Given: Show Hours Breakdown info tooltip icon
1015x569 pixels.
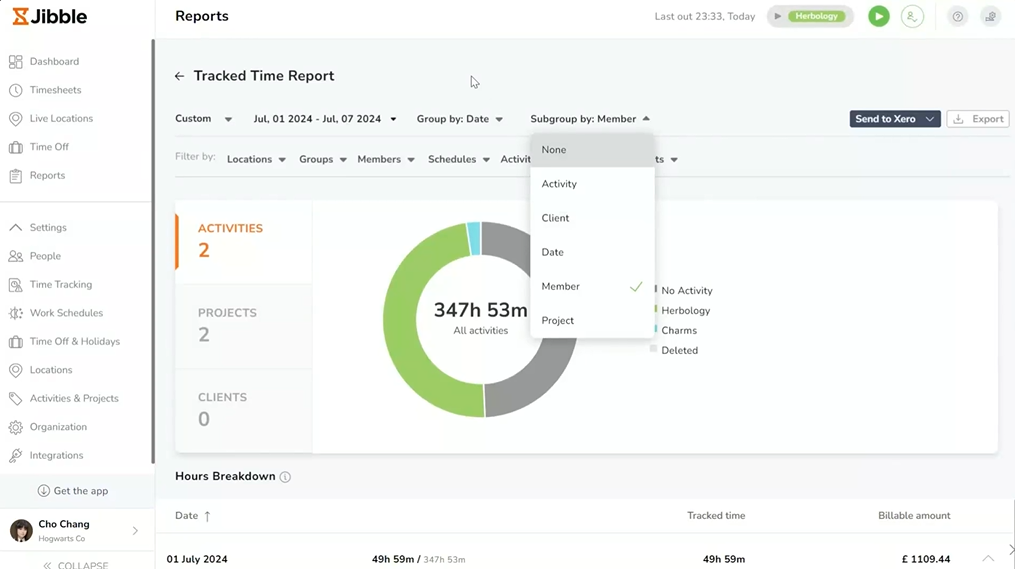Looking at the screenshot, I should pyautogui.click(x=285, y=477).
